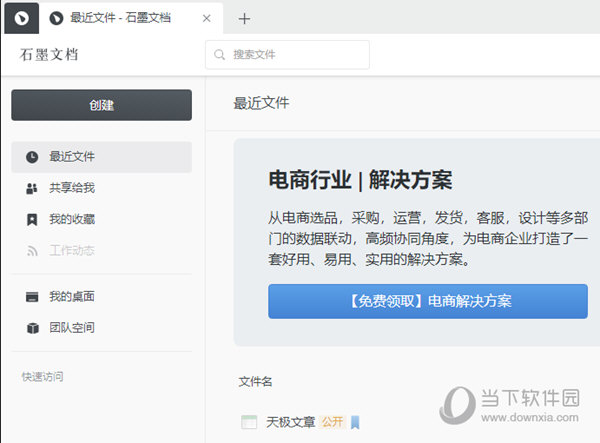Click the 公开 tag on 天极文章
The height and width of the screenshot is (443, 600).
click(333, 422)
